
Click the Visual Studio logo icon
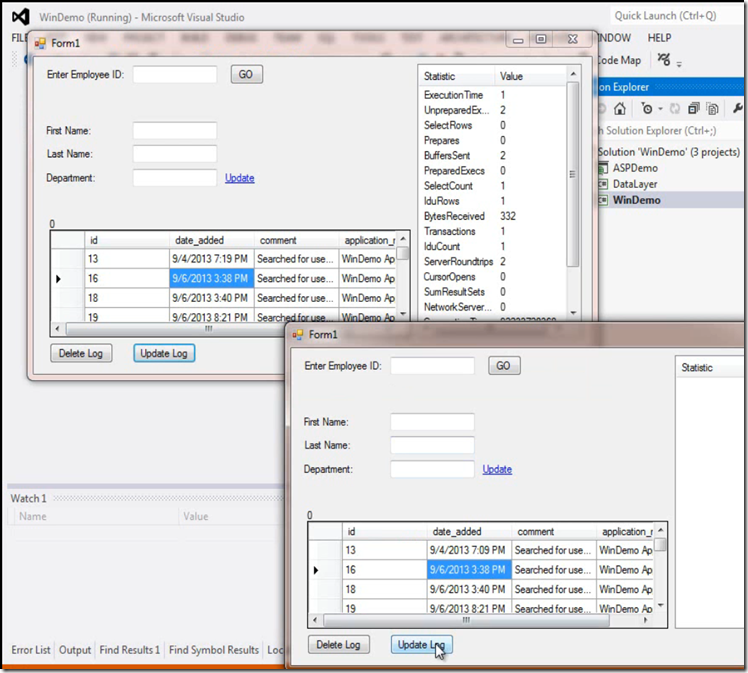coord(21,17)
